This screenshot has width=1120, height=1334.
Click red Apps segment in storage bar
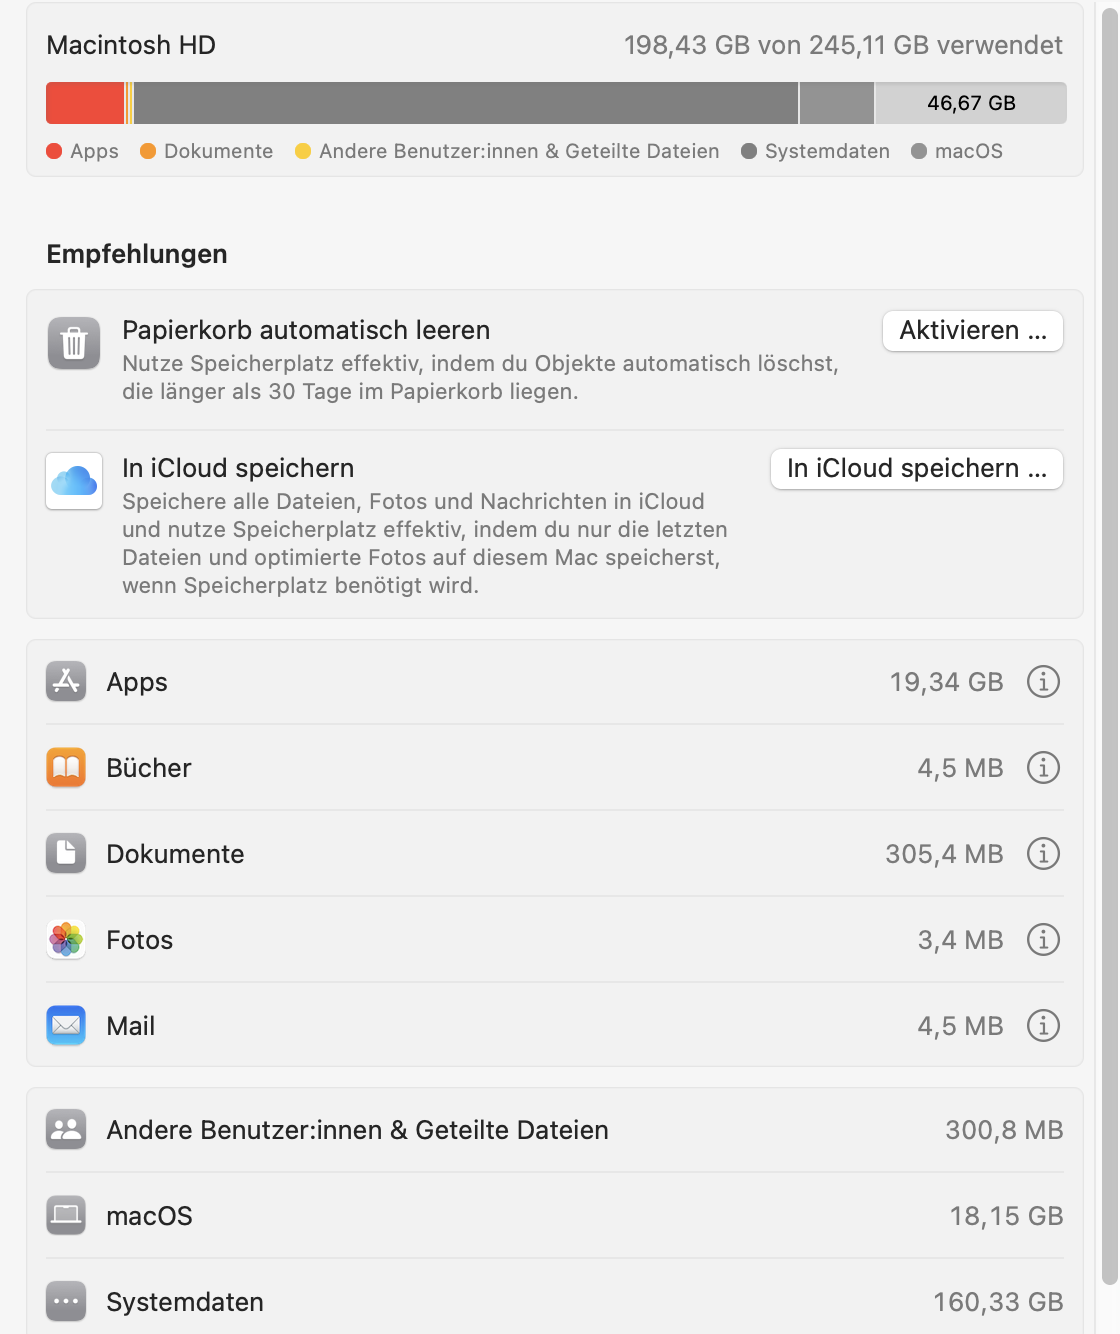(85, 103)
